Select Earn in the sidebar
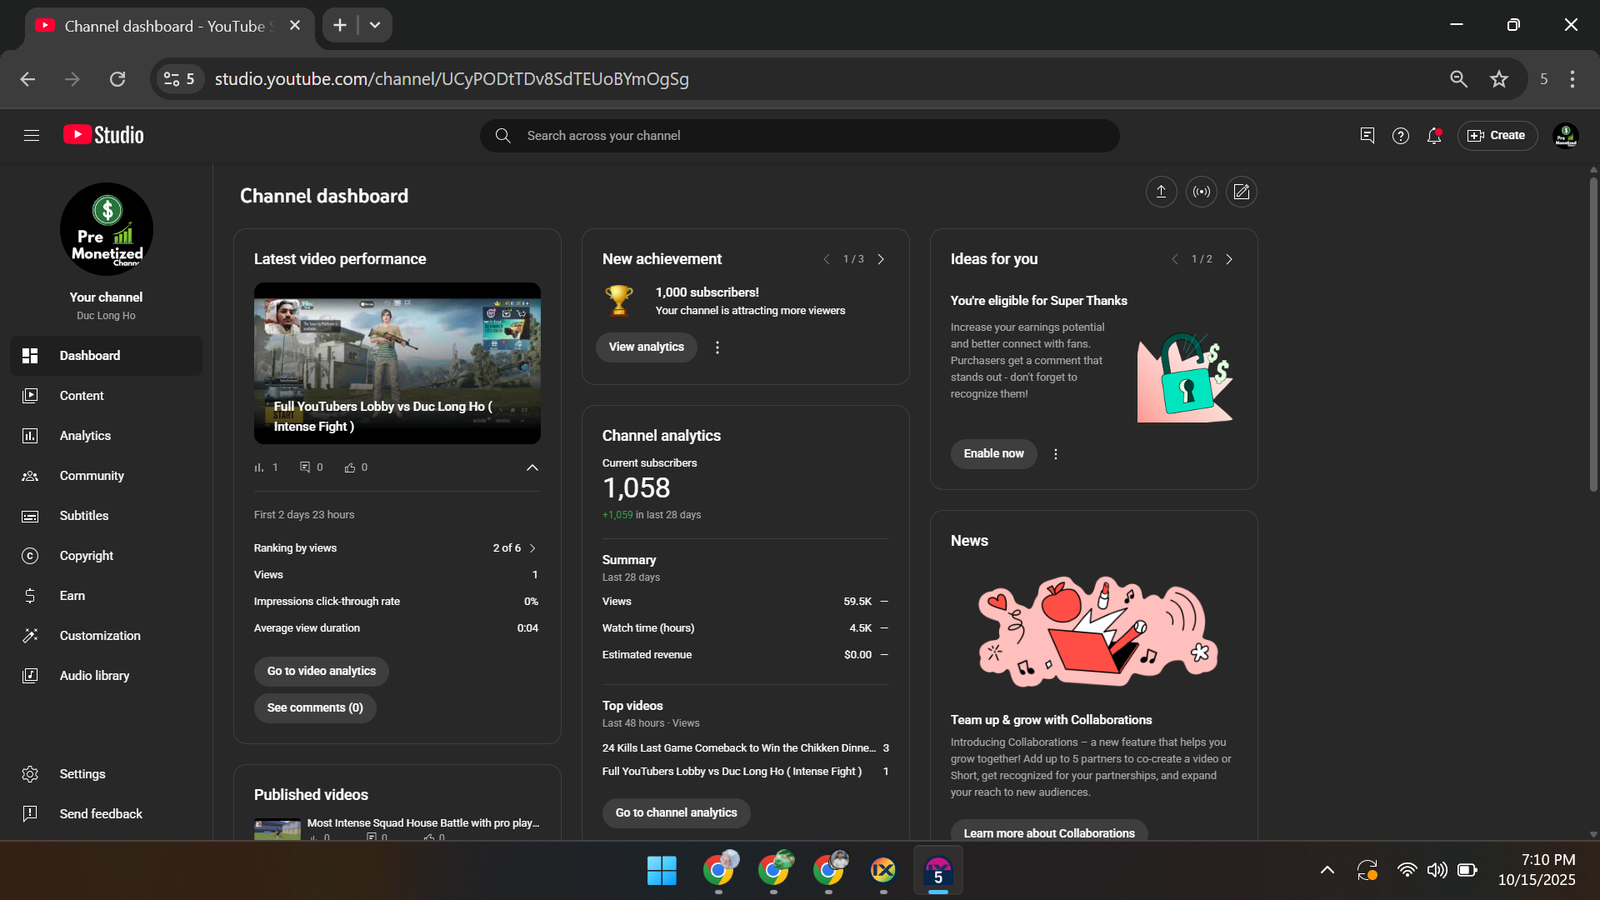 tap(72, 596)
